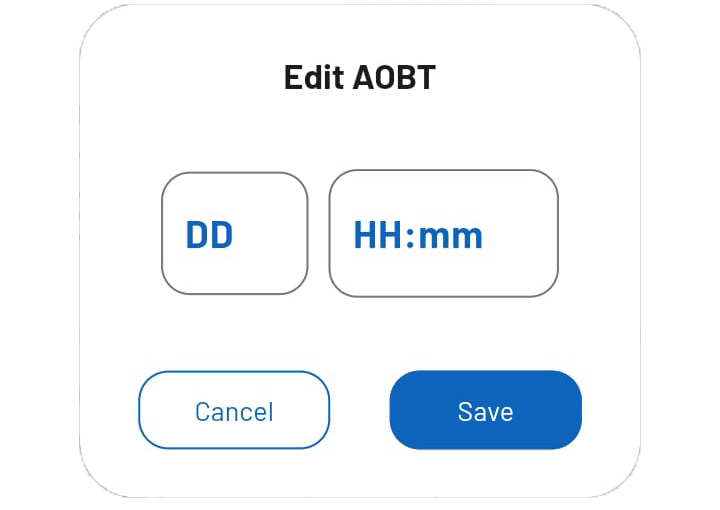This screenshot has width=720, height=510.
Task: Abort AOBT editing via Cancel
Action: click(x=234, y=410)
